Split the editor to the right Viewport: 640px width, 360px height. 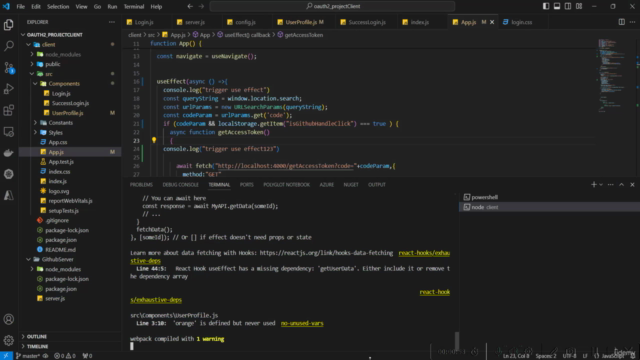click(621, 22)
